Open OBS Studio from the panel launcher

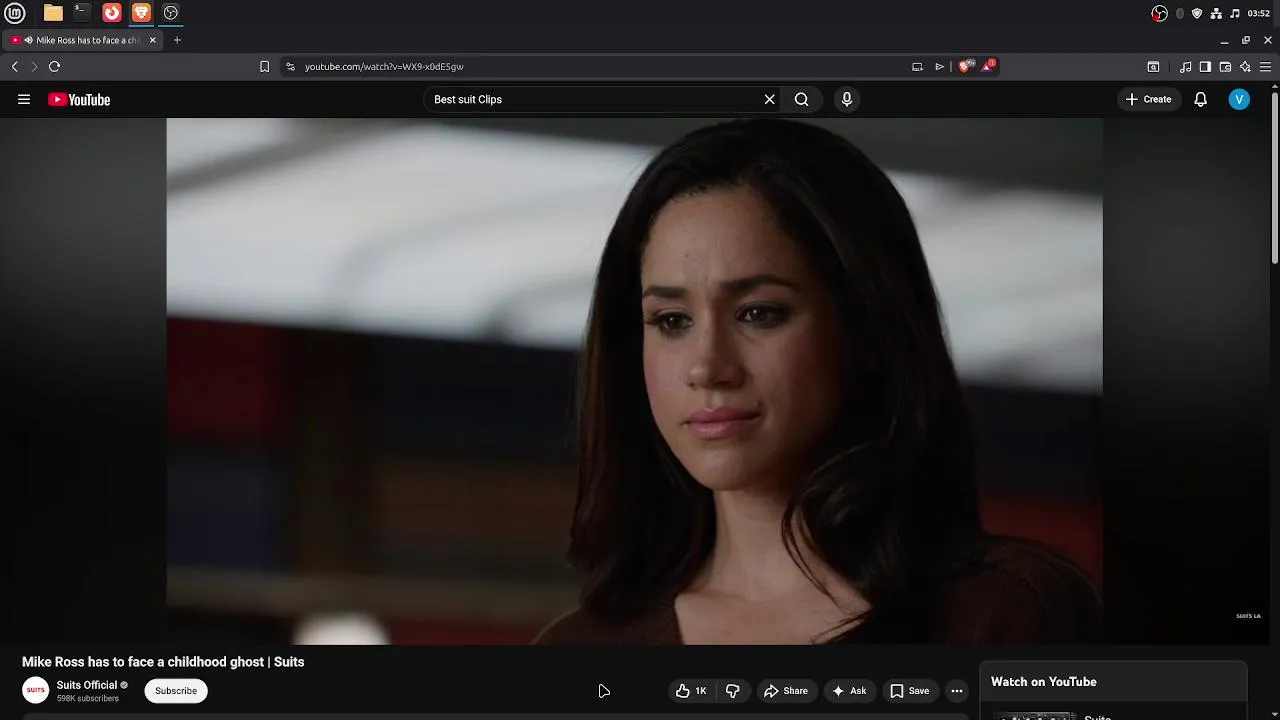pyautogui.click(x=171, y=13)
